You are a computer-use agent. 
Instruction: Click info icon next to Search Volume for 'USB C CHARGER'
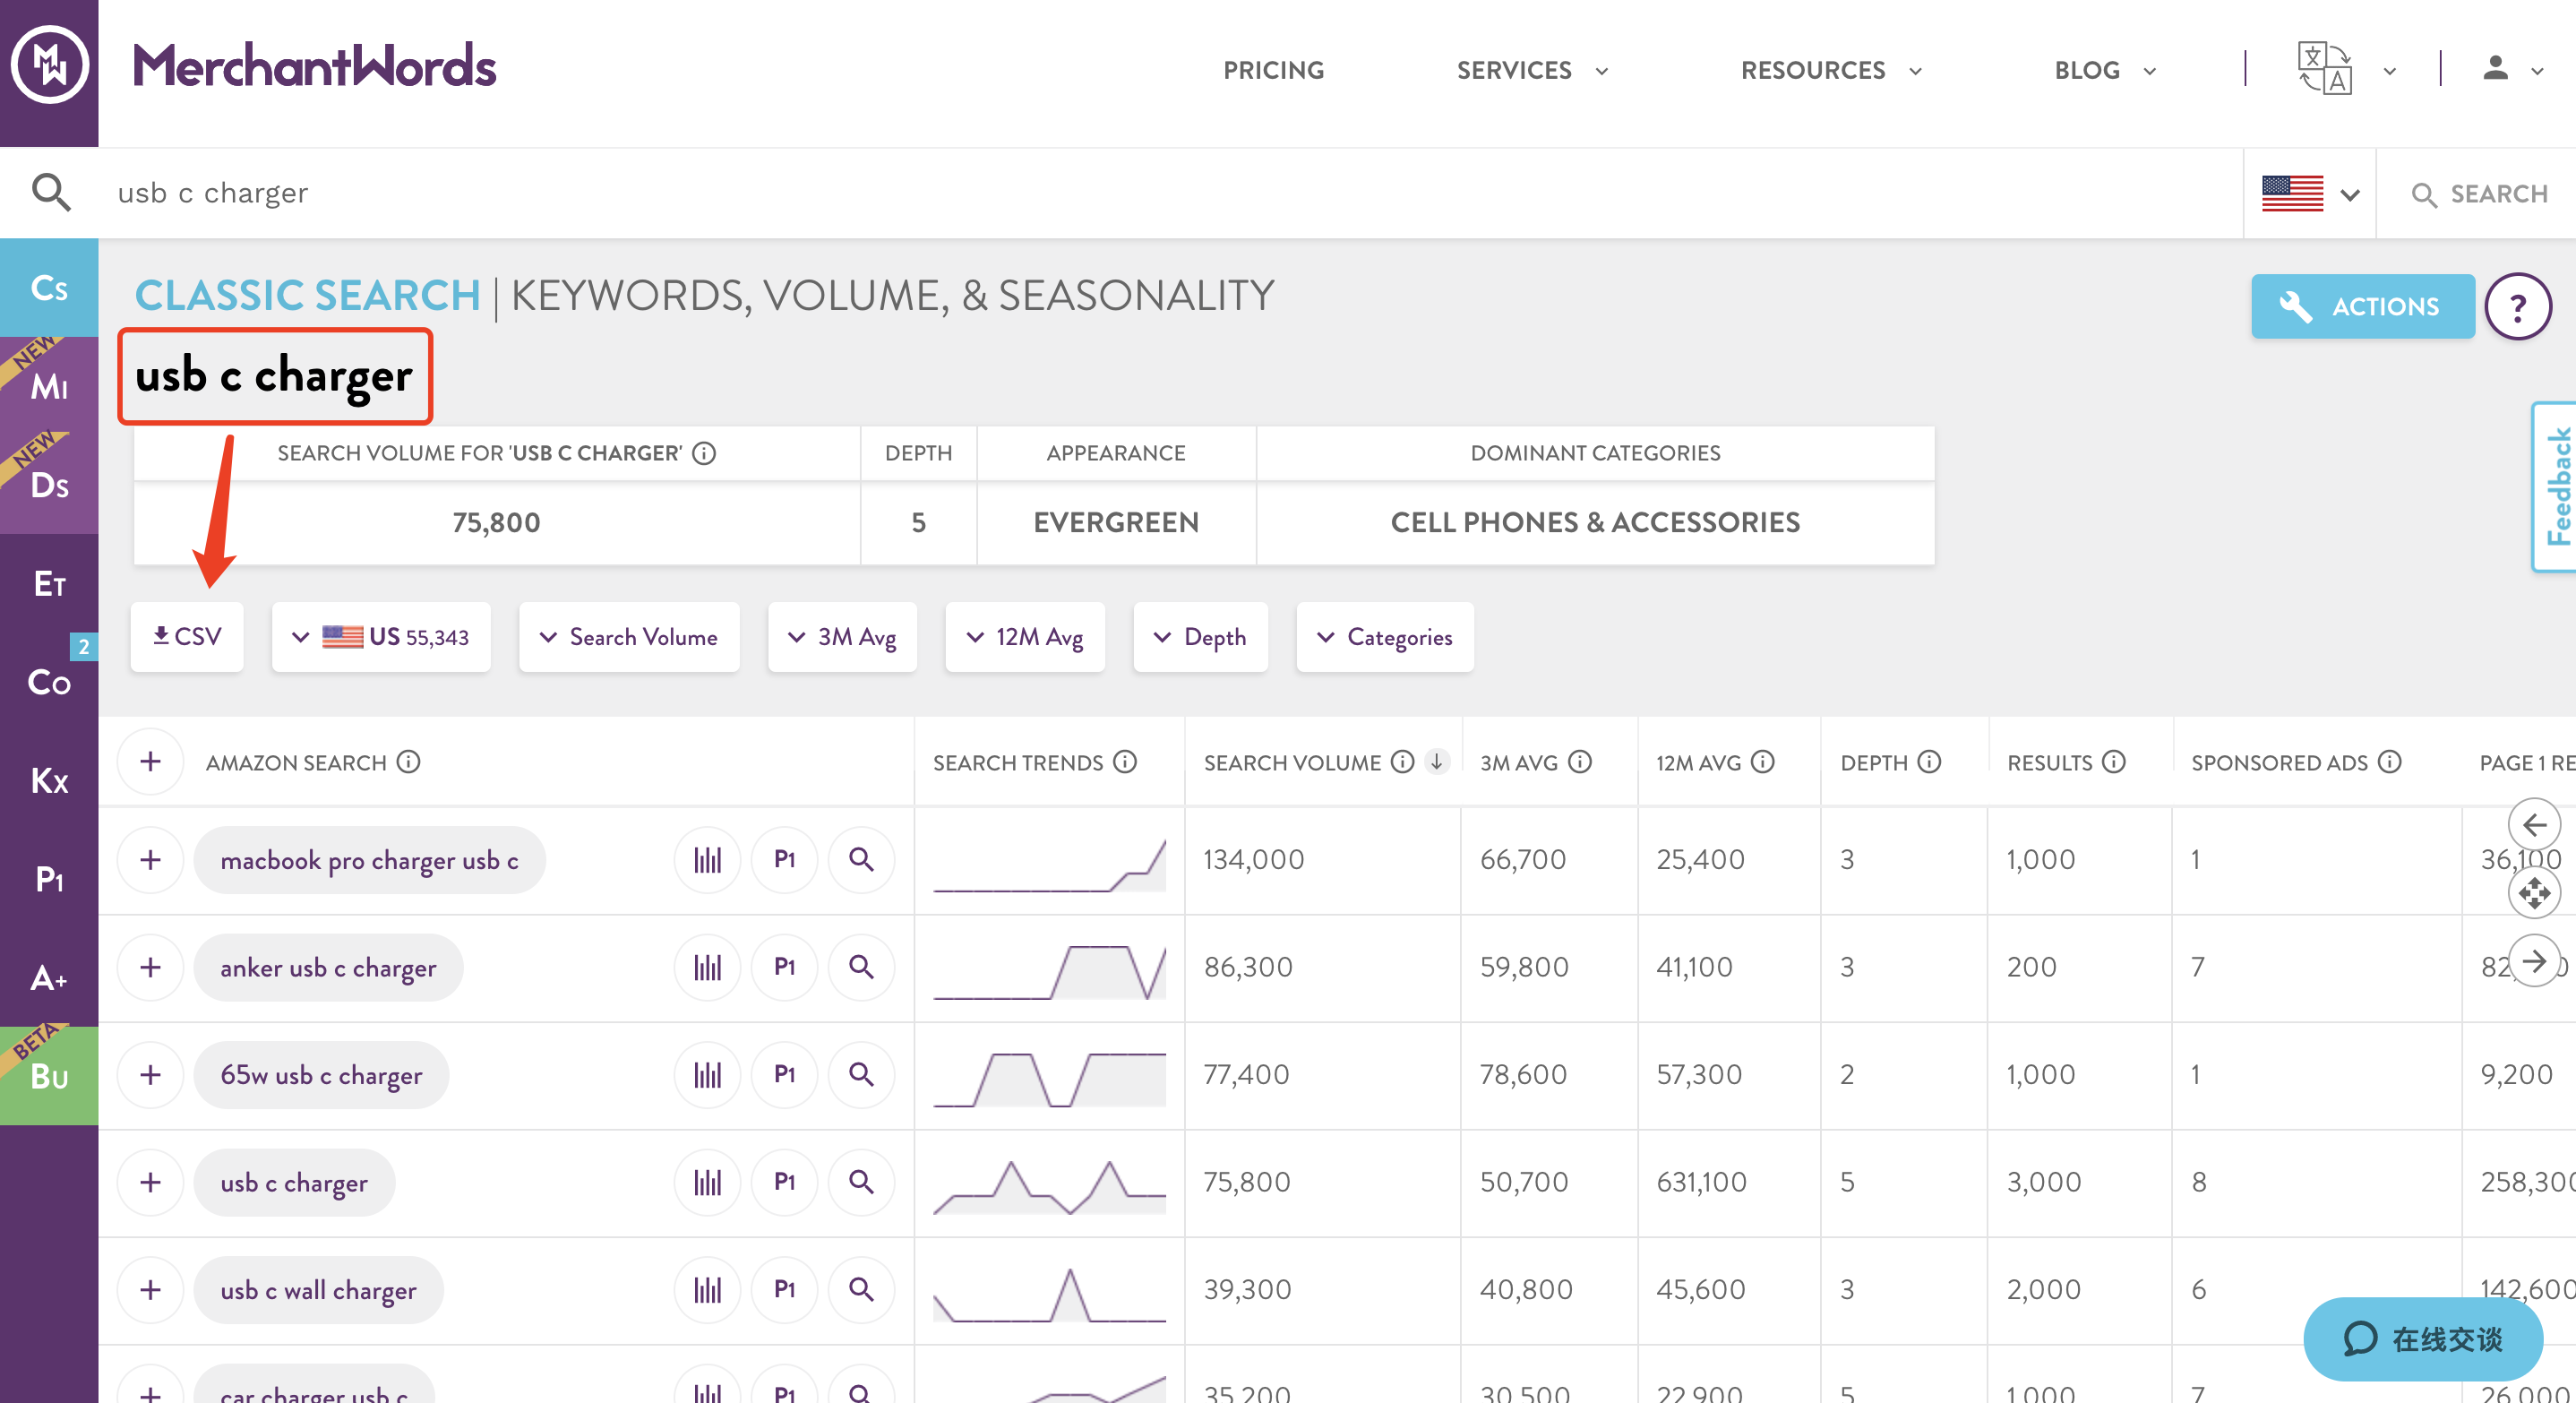coord(704,454)
